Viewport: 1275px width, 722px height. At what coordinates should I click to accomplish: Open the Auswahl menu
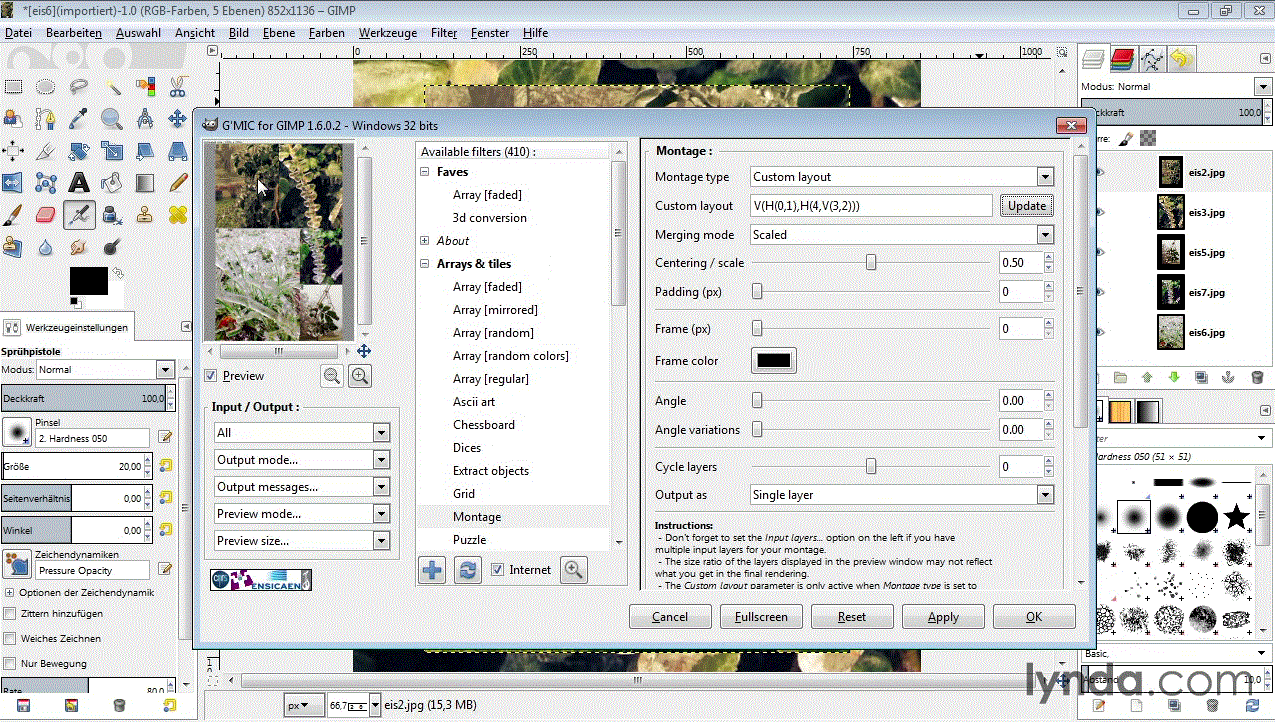[138, 33]
